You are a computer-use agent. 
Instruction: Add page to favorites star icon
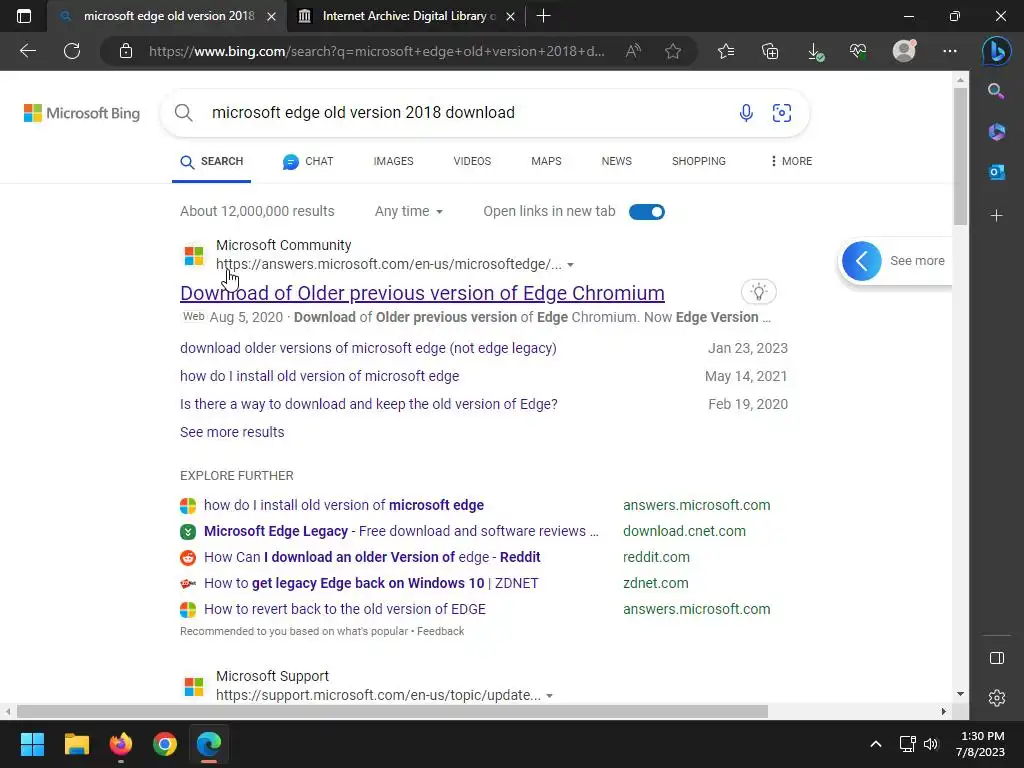click(x=673, y=51)
